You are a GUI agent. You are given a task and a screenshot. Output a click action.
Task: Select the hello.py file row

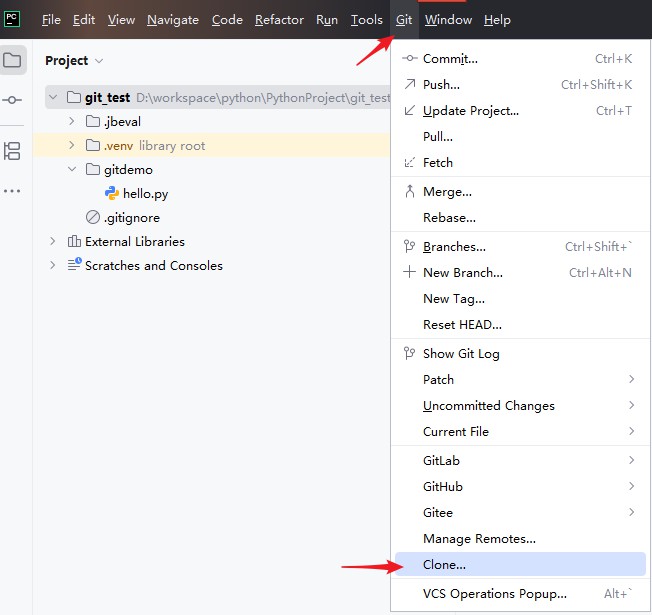click(212, 193)
